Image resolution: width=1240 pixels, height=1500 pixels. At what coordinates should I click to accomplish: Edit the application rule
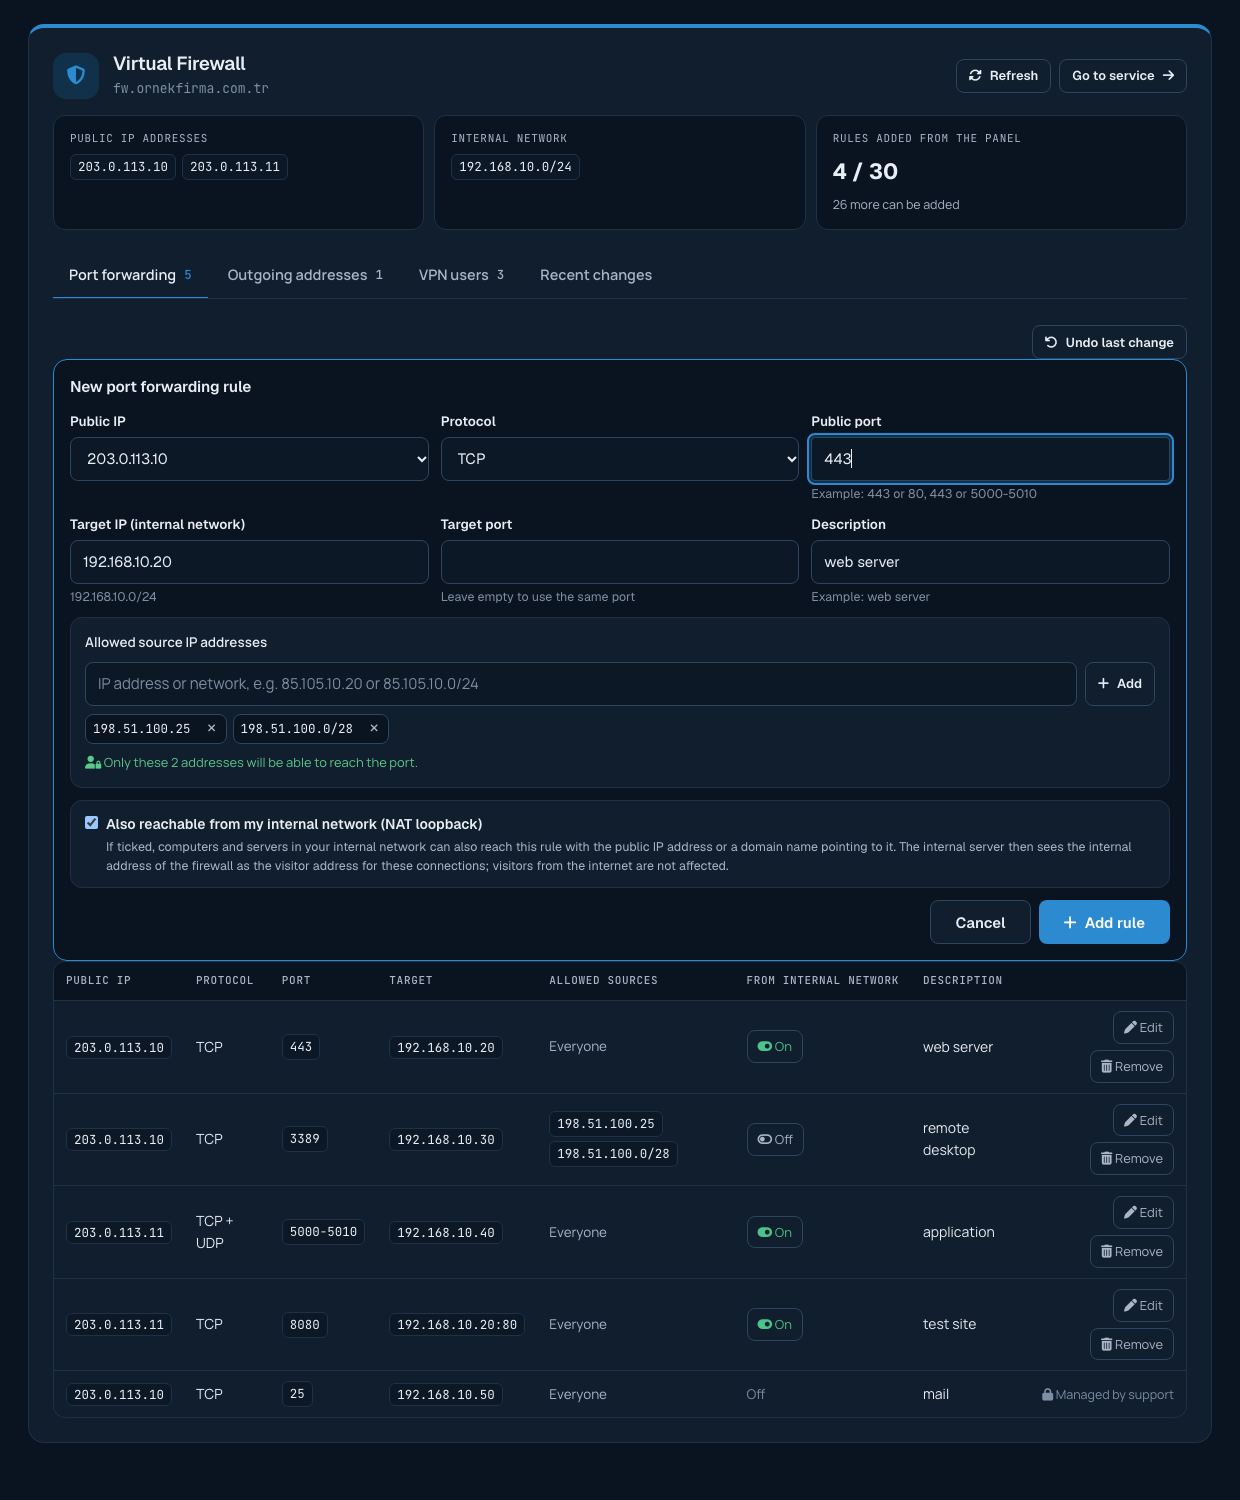point(1143,1212)
